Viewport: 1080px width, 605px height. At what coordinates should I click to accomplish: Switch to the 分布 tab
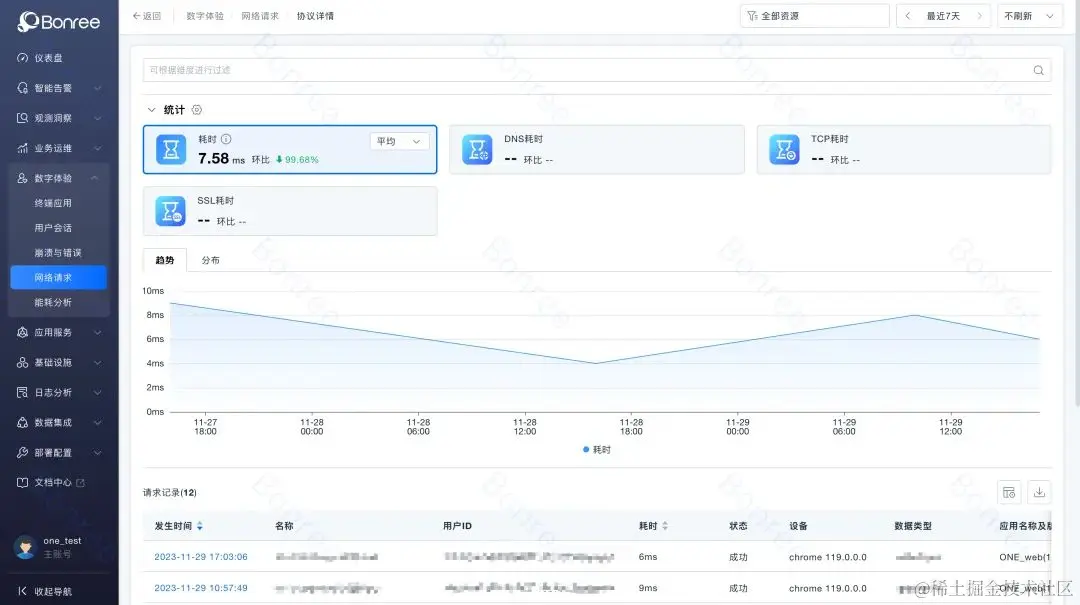pyautogui.click(x=210, y=259)
